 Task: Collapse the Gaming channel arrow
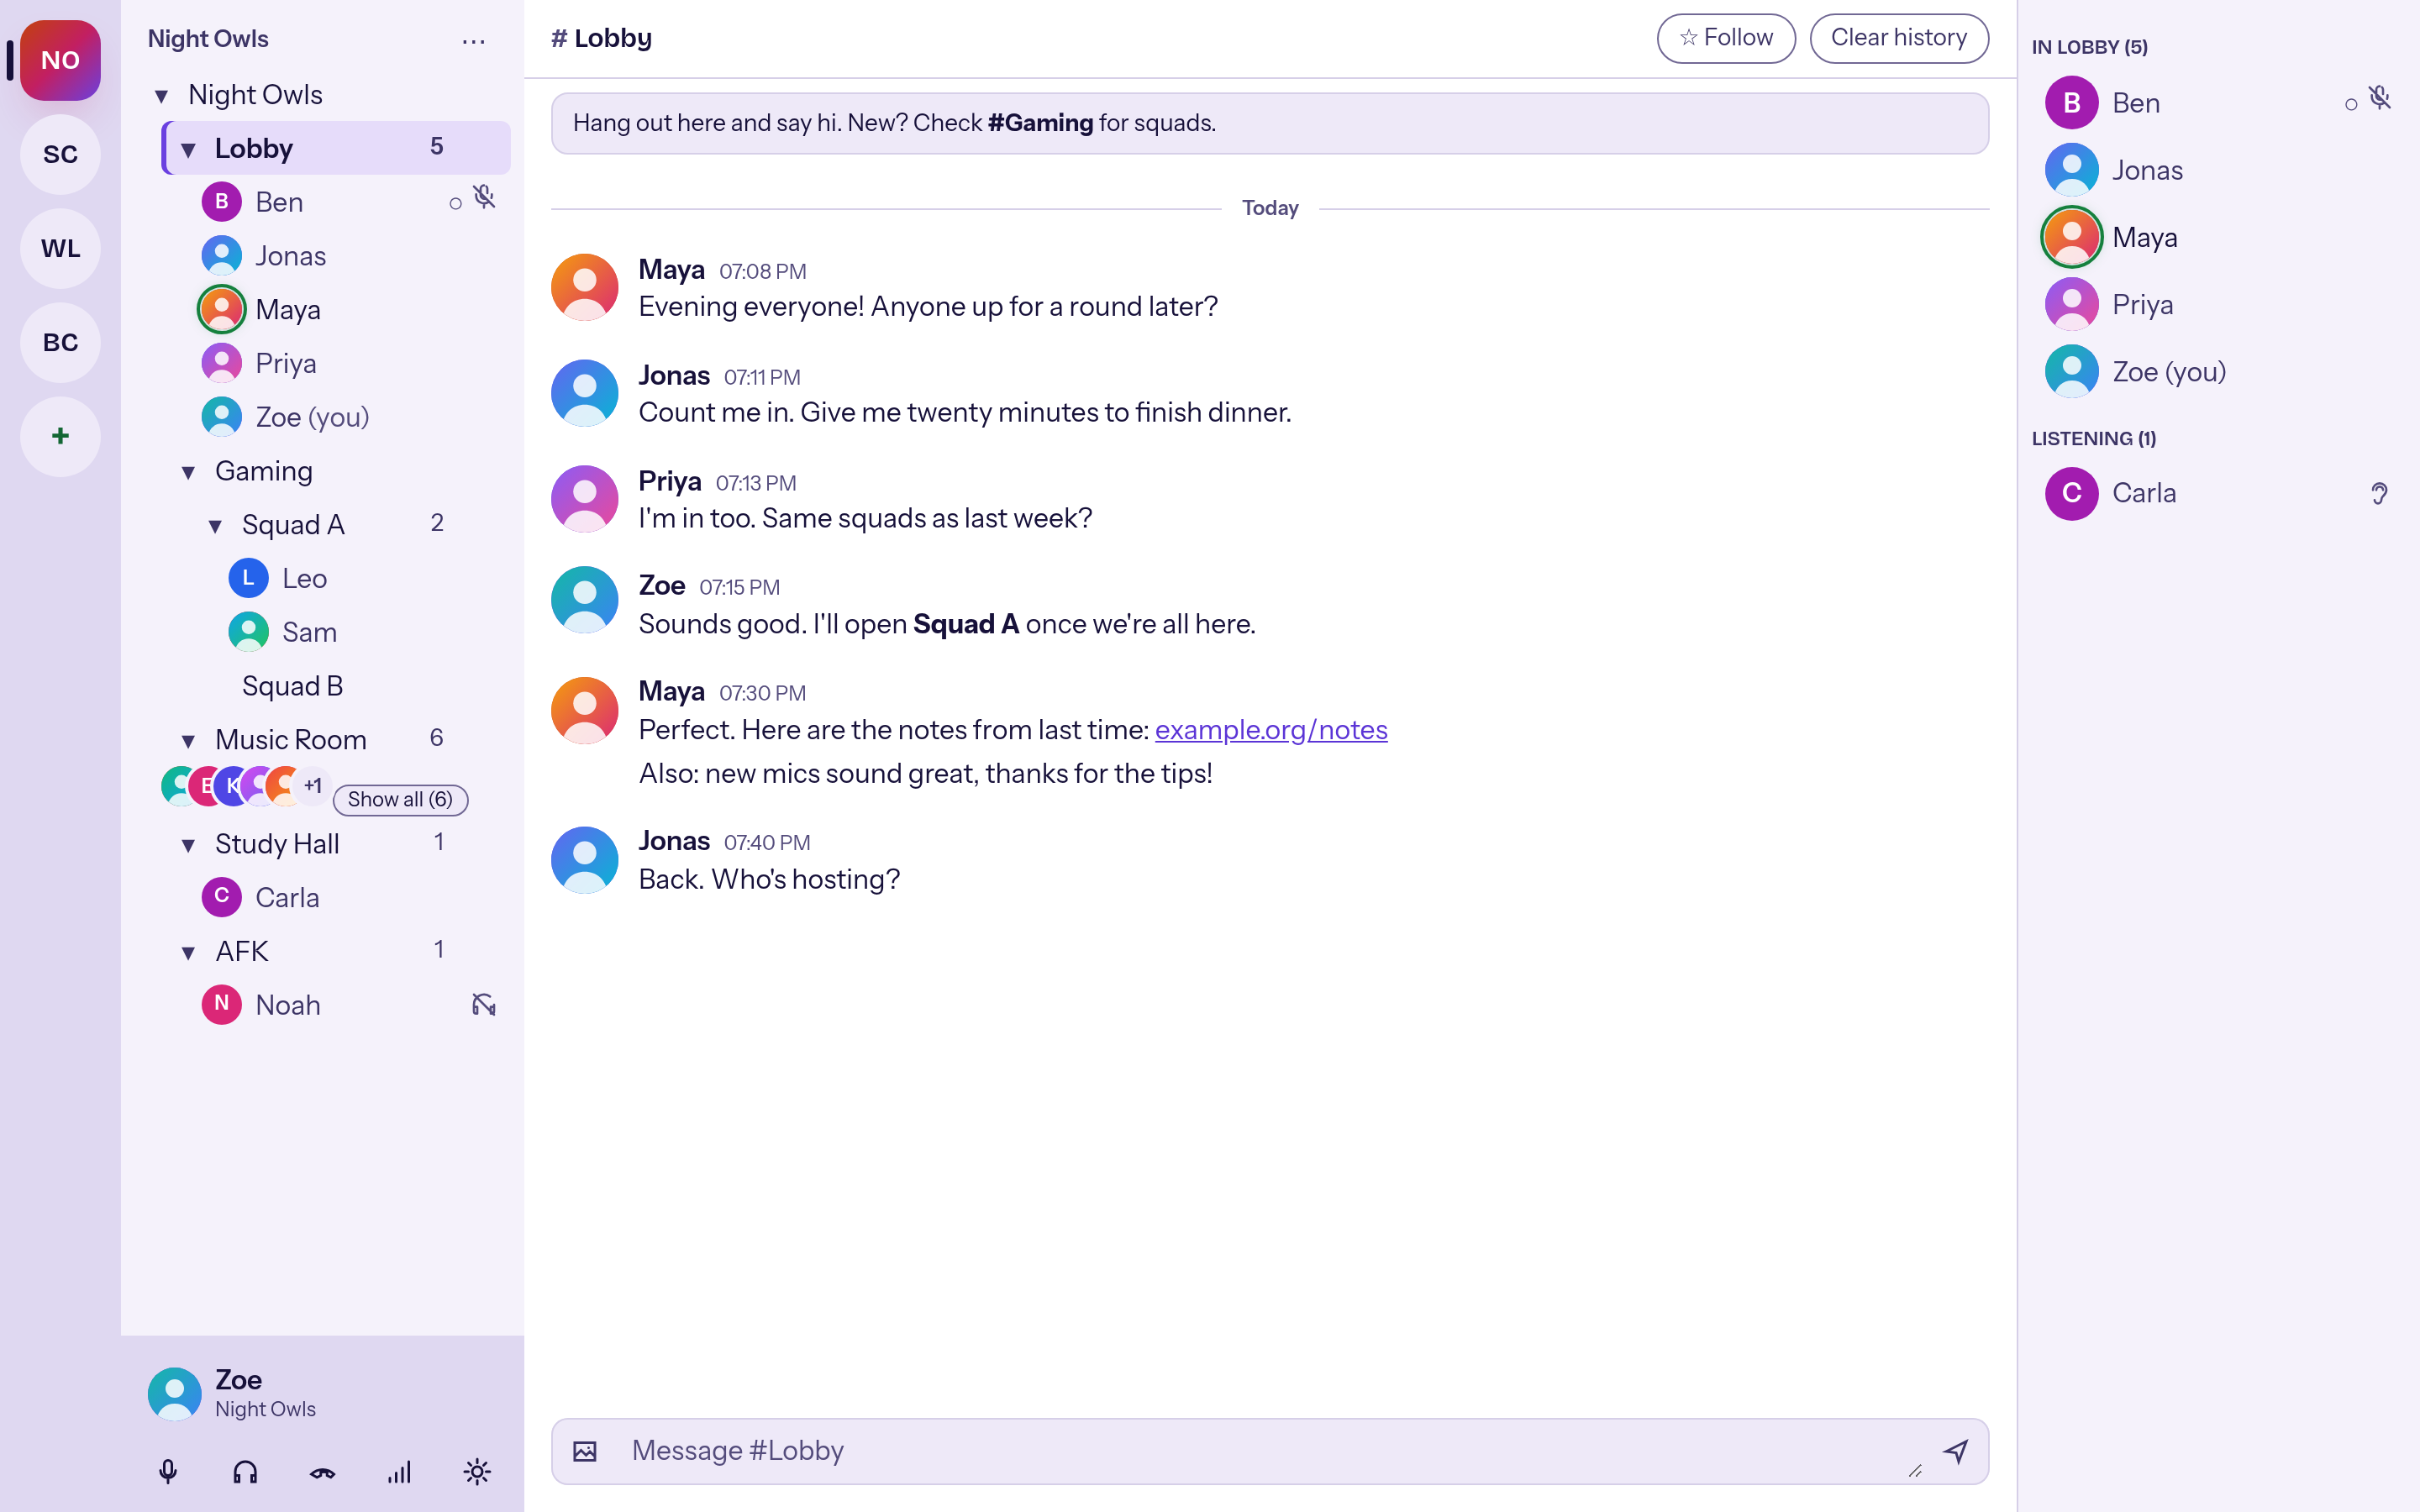pyautogui.click(x=188, y=472)
